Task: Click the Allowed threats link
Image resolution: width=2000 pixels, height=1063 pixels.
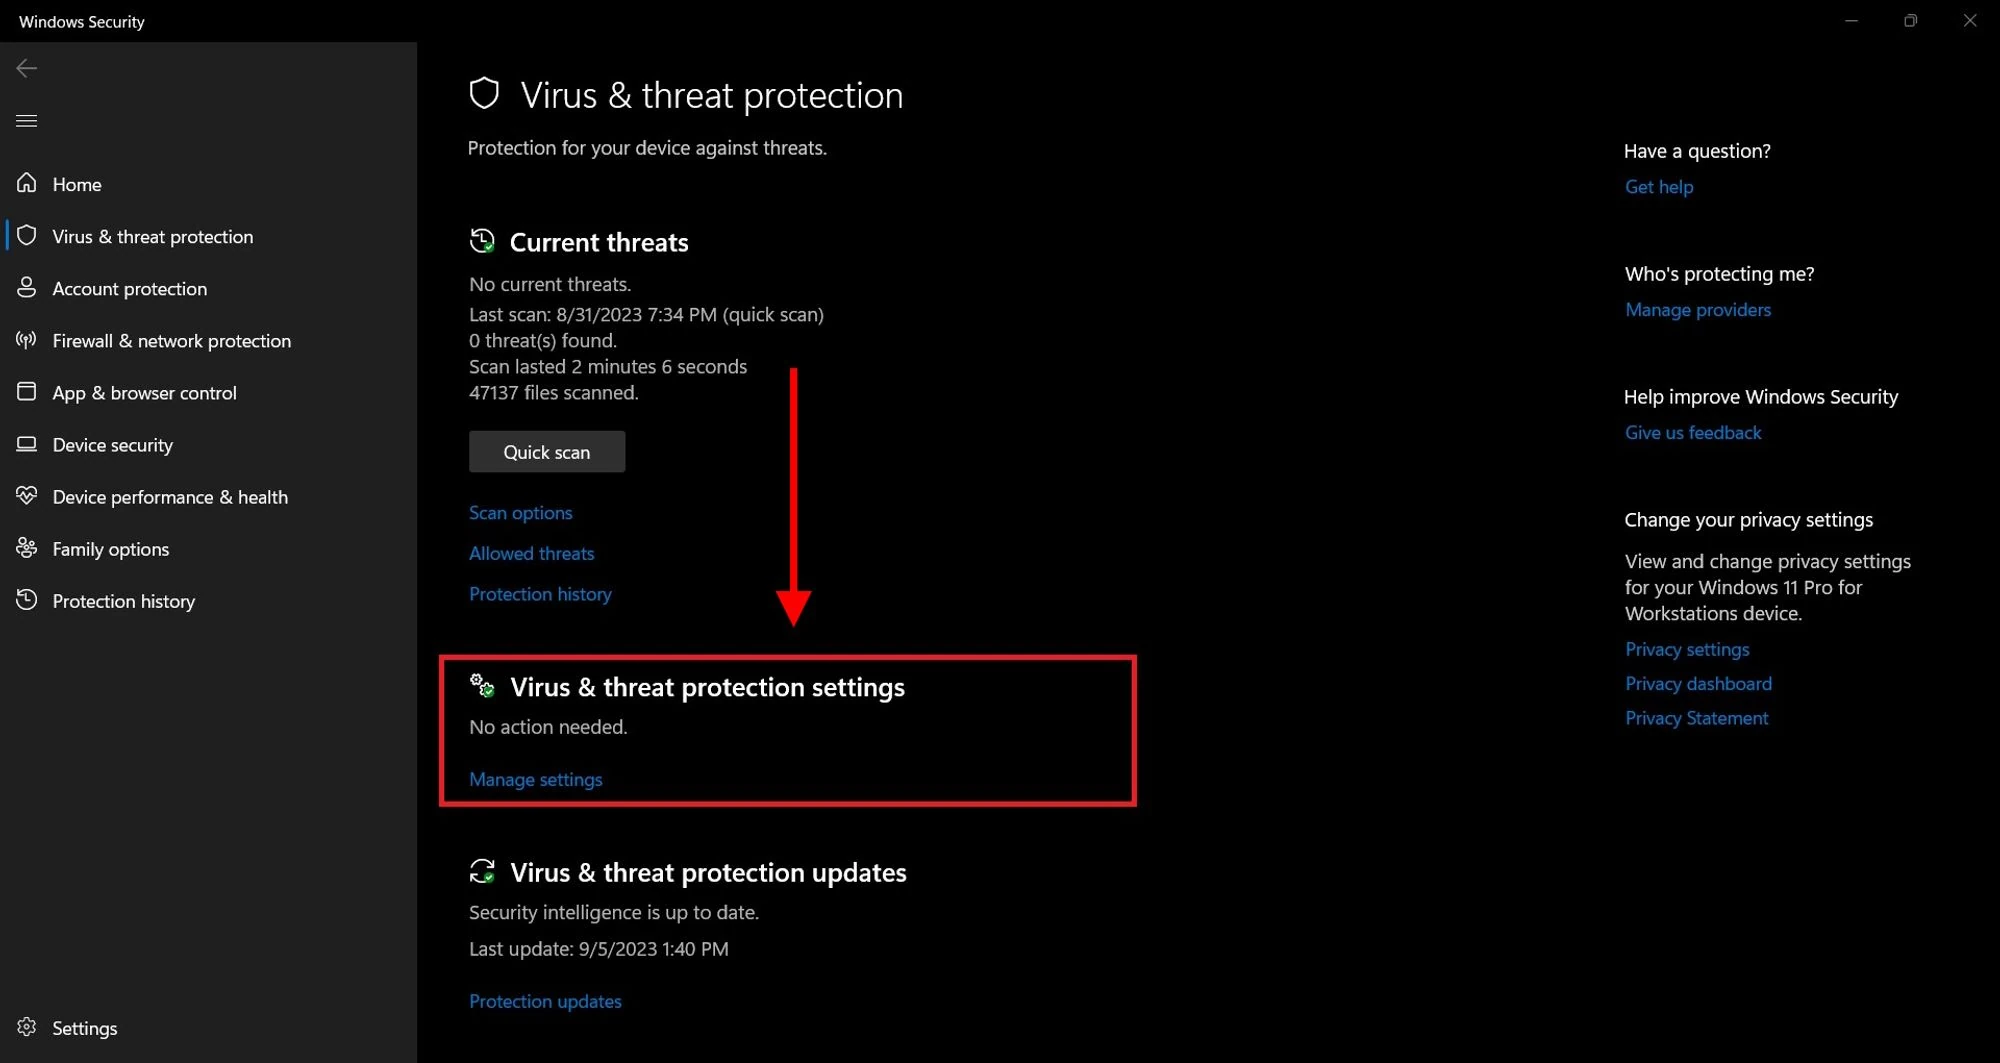Action: 531,553
